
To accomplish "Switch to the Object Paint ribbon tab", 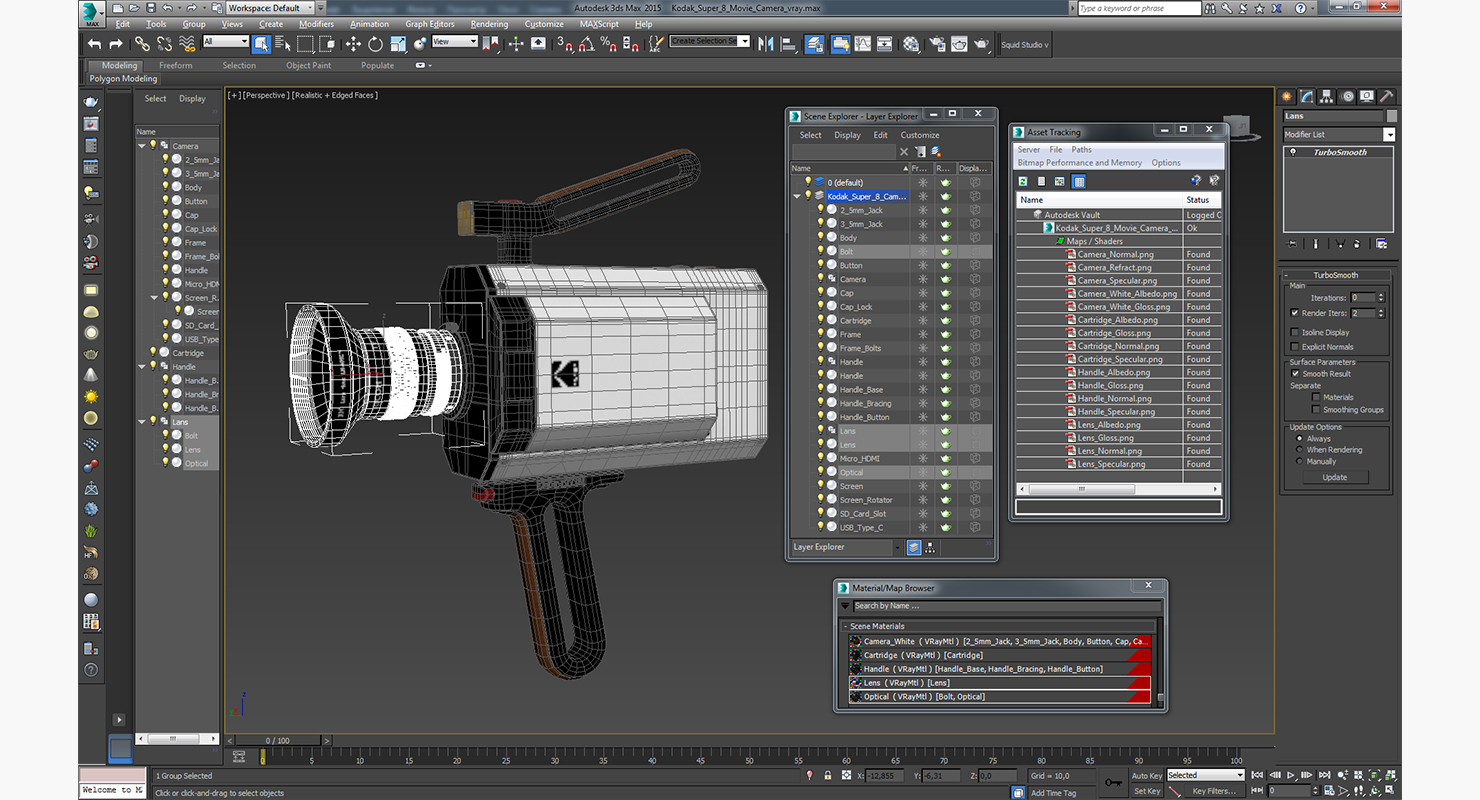I will [308, 65].
